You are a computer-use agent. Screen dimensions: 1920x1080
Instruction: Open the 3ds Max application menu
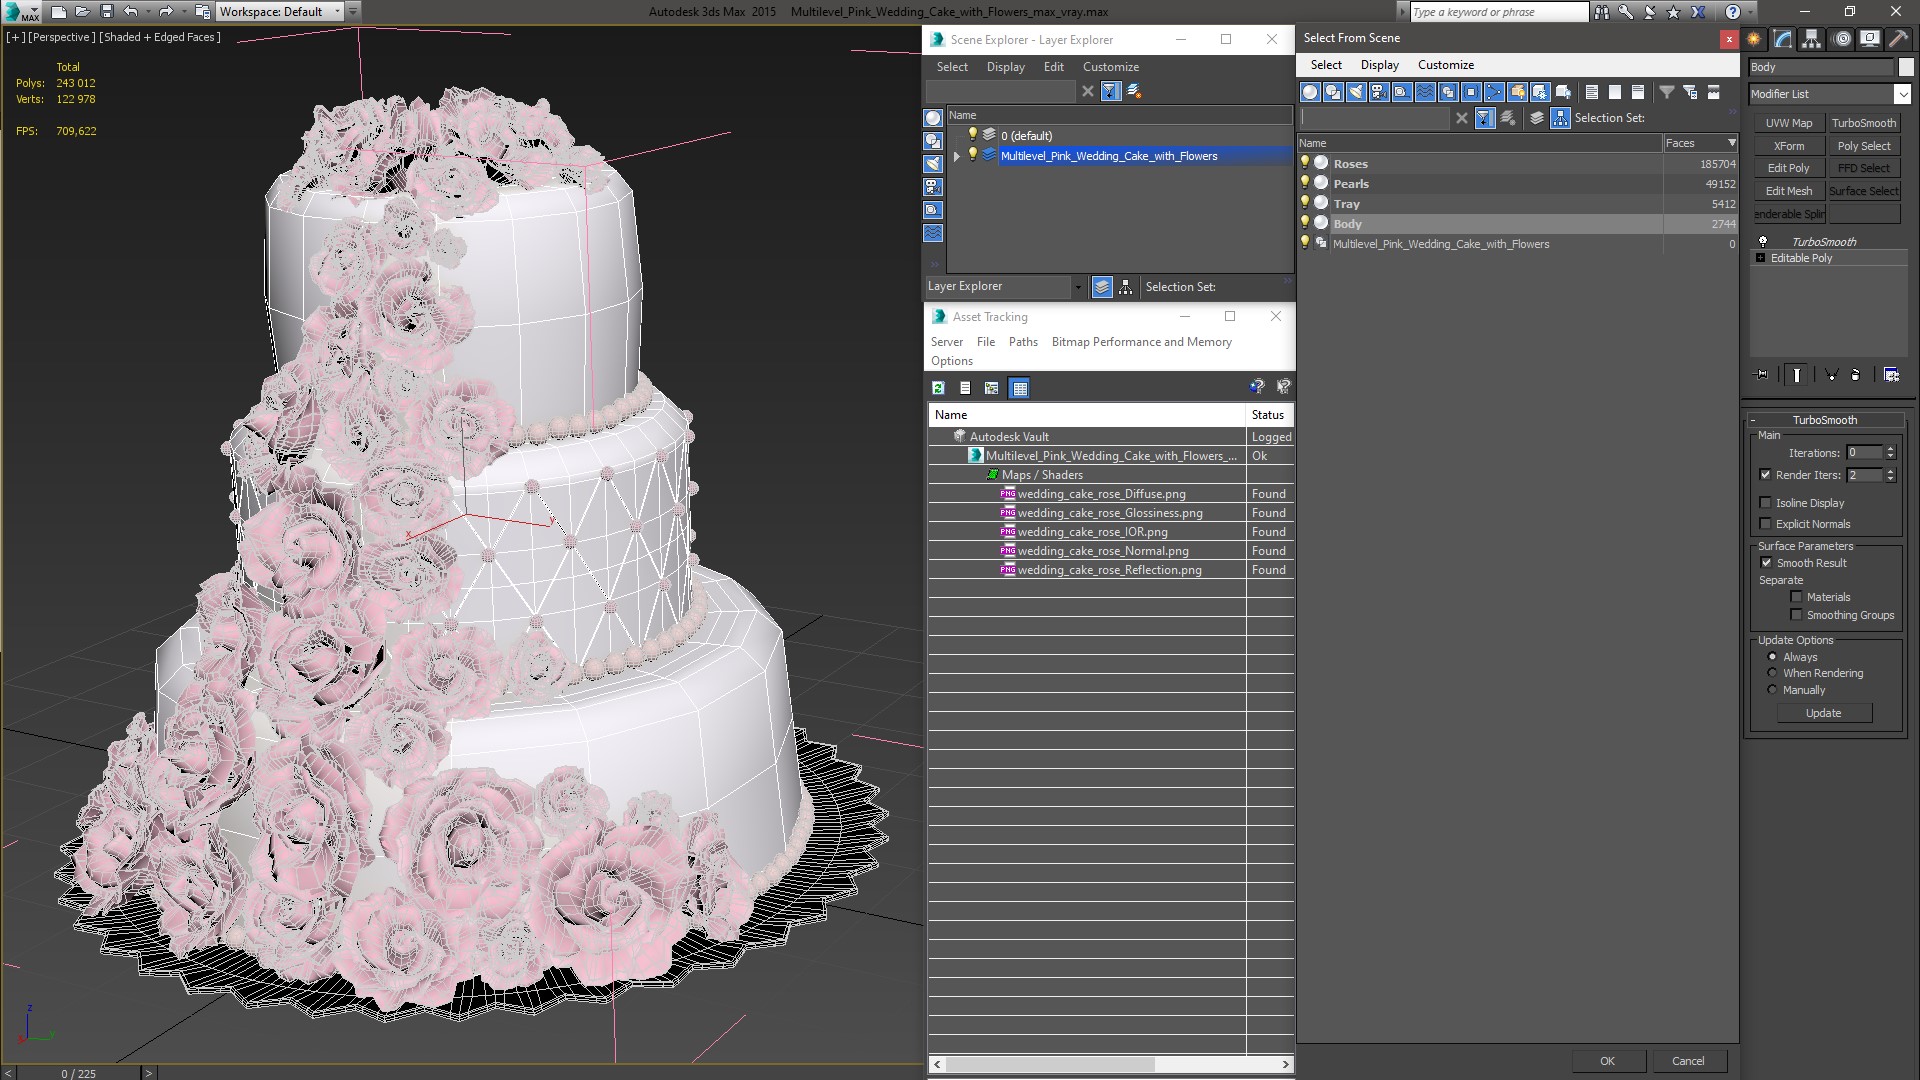[20, 12]
